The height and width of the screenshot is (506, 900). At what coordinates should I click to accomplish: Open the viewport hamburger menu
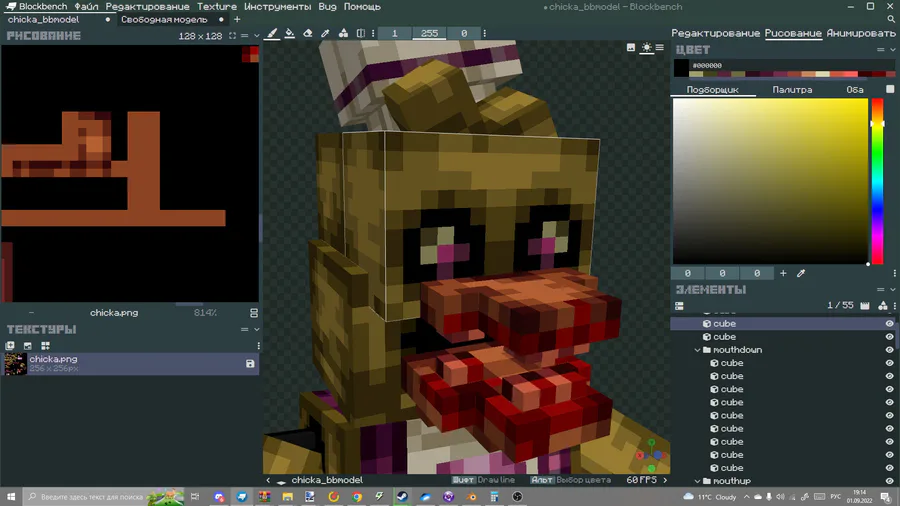pos(660,48)
